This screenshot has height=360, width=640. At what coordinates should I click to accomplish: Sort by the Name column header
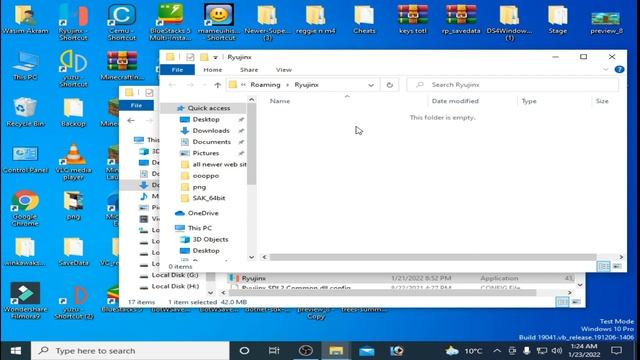click(280, 101)
